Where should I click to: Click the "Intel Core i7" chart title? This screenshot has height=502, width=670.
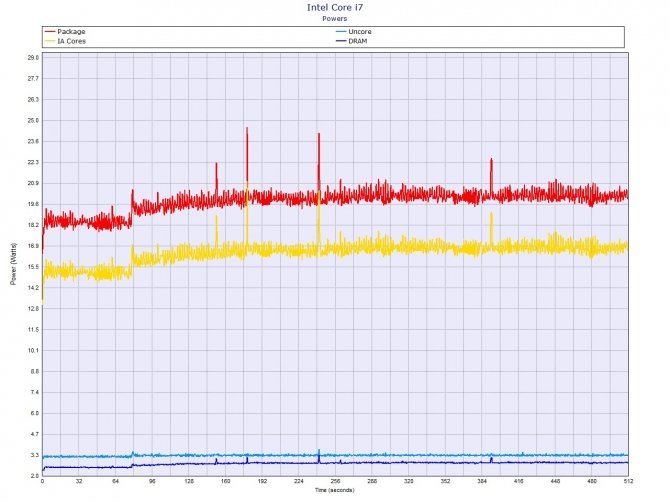[335, 7]
